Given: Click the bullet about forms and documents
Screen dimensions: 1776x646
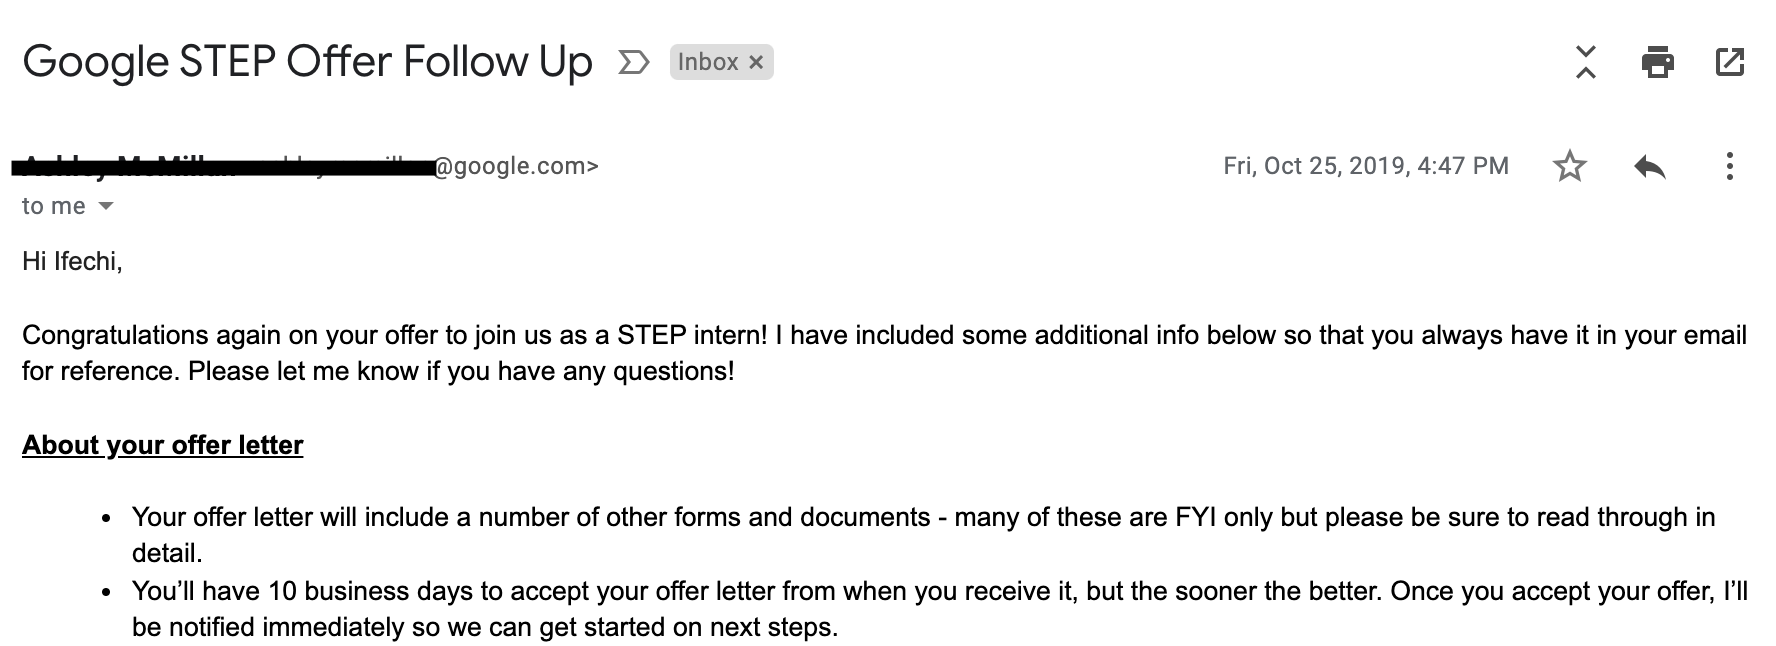Looking at the screenshot, I should (923, 535).
